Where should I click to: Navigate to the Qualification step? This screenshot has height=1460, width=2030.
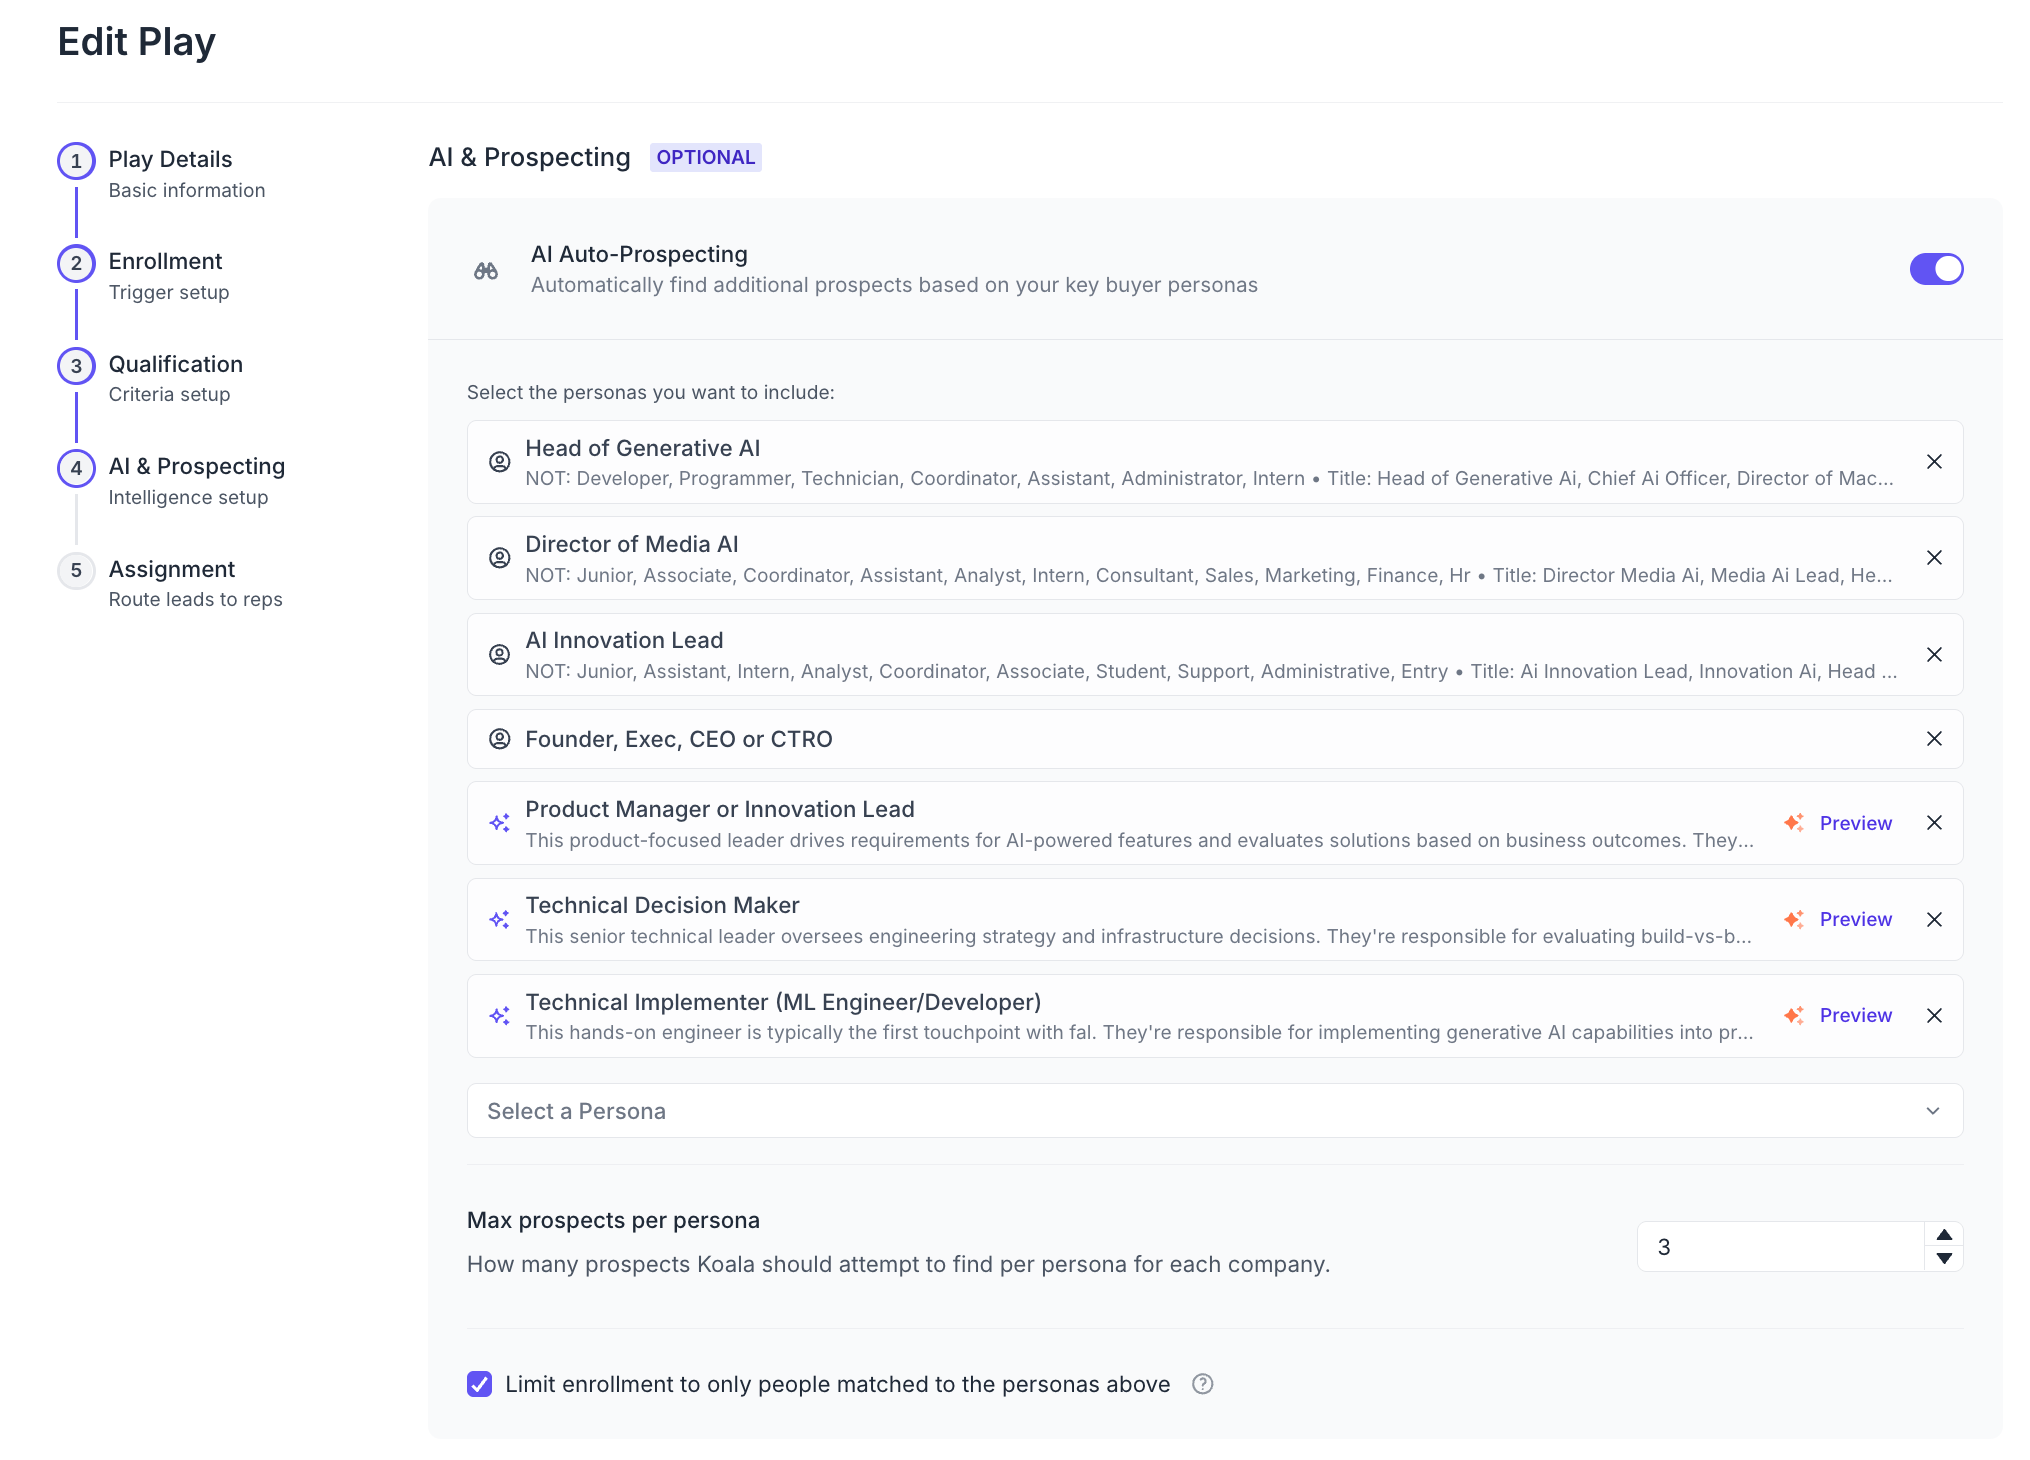(175, 365)
